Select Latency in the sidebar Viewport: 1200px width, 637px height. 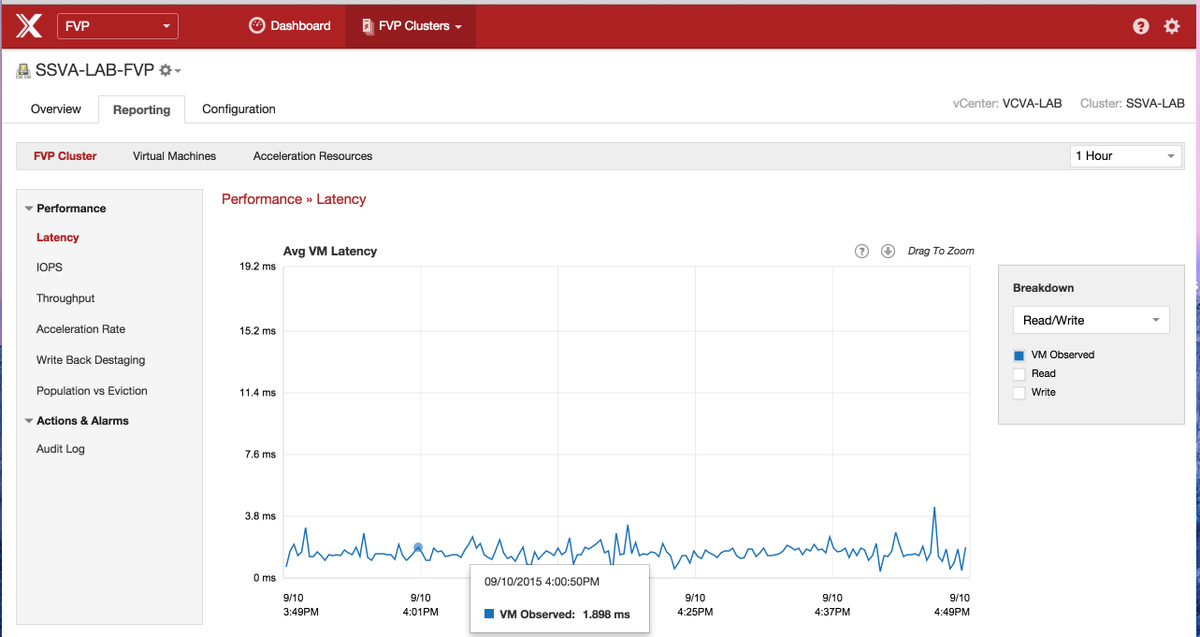(58, 238)
